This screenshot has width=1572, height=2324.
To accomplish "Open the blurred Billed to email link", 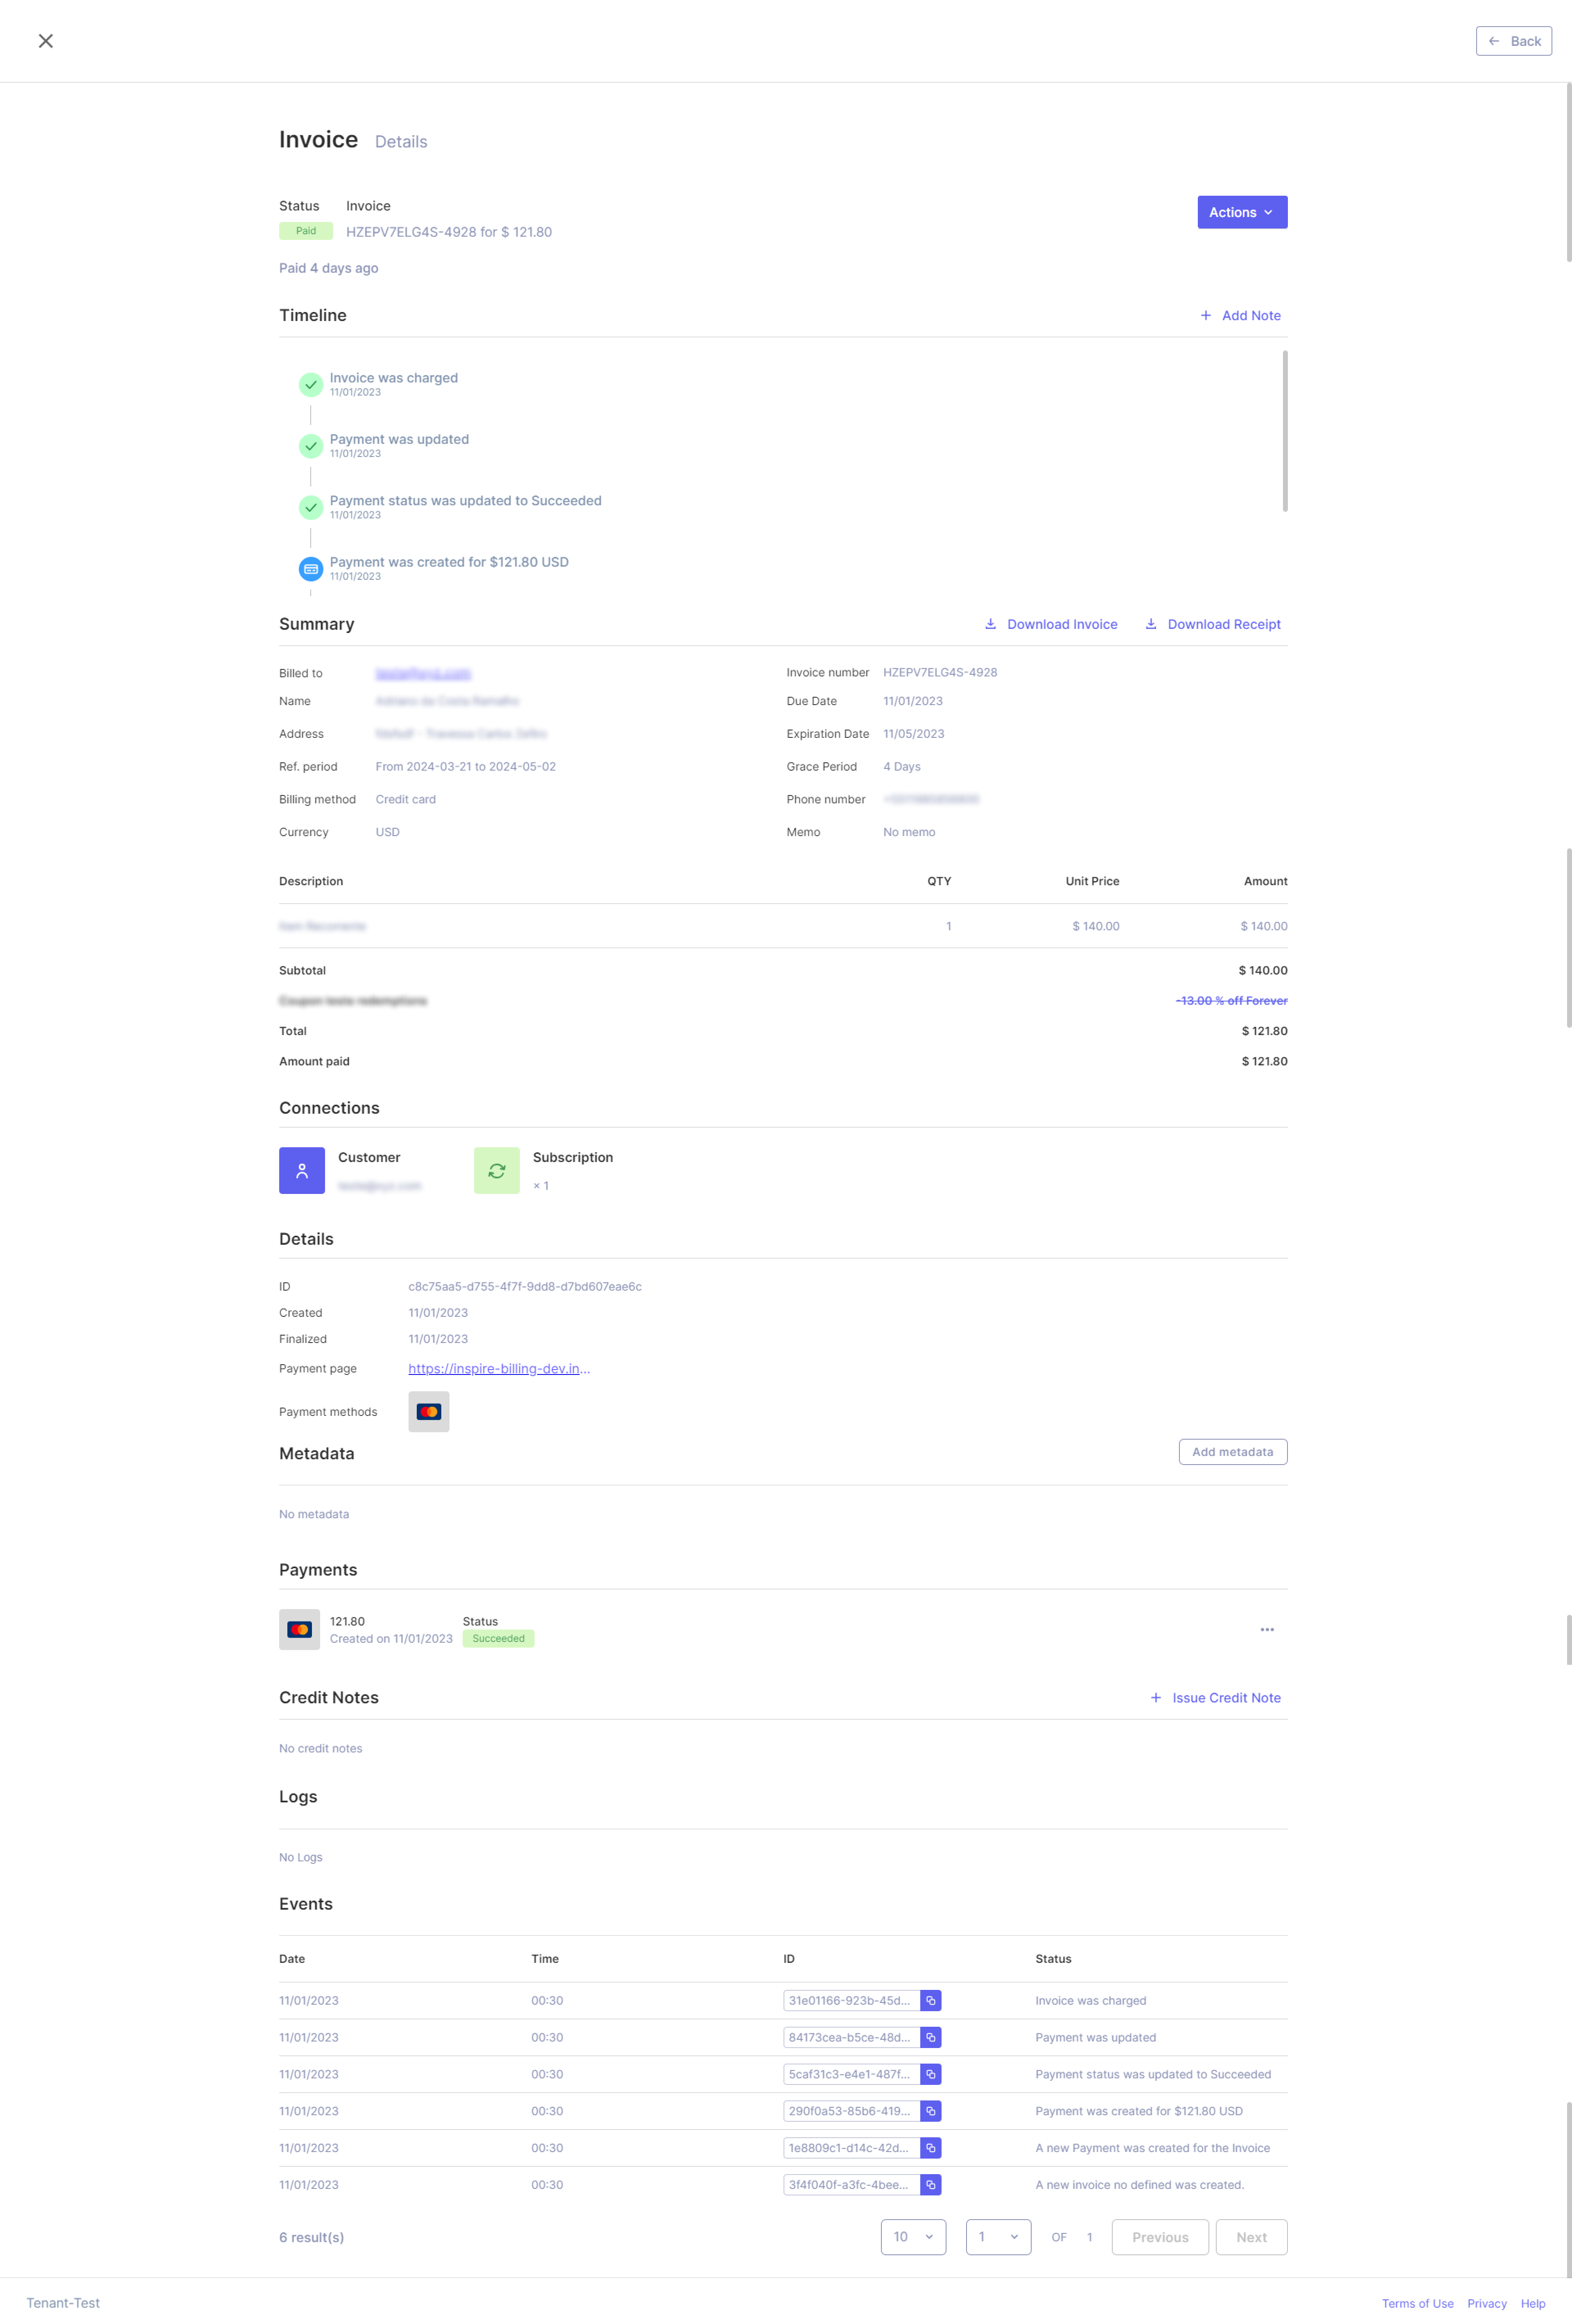I will coord(423,673).
